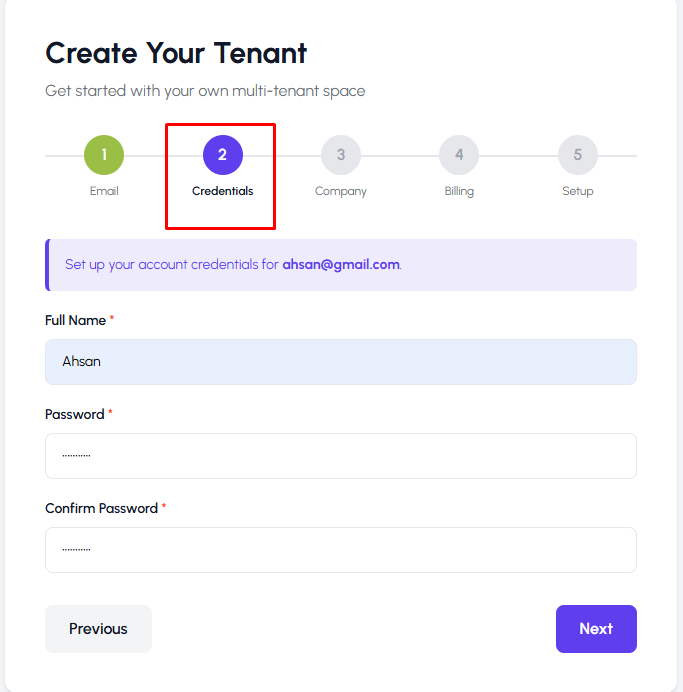Click the purple Next button
This screenshot has width=683, height=692.
596,629
